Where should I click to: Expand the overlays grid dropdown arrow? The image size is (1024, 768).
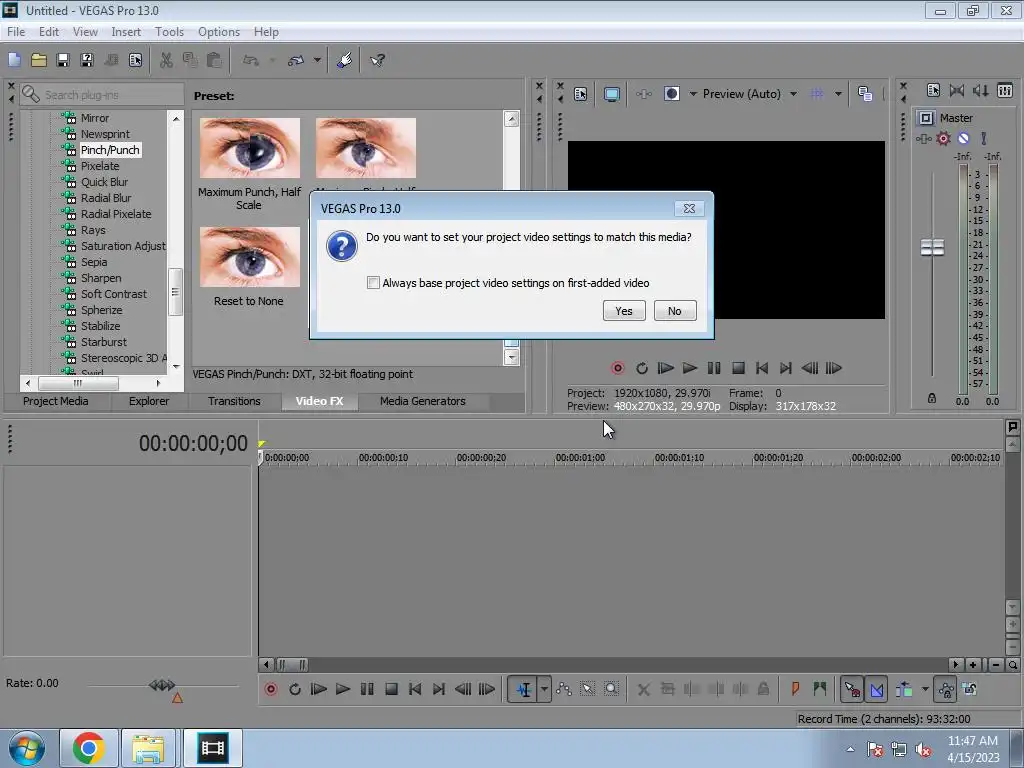[838, 94]
